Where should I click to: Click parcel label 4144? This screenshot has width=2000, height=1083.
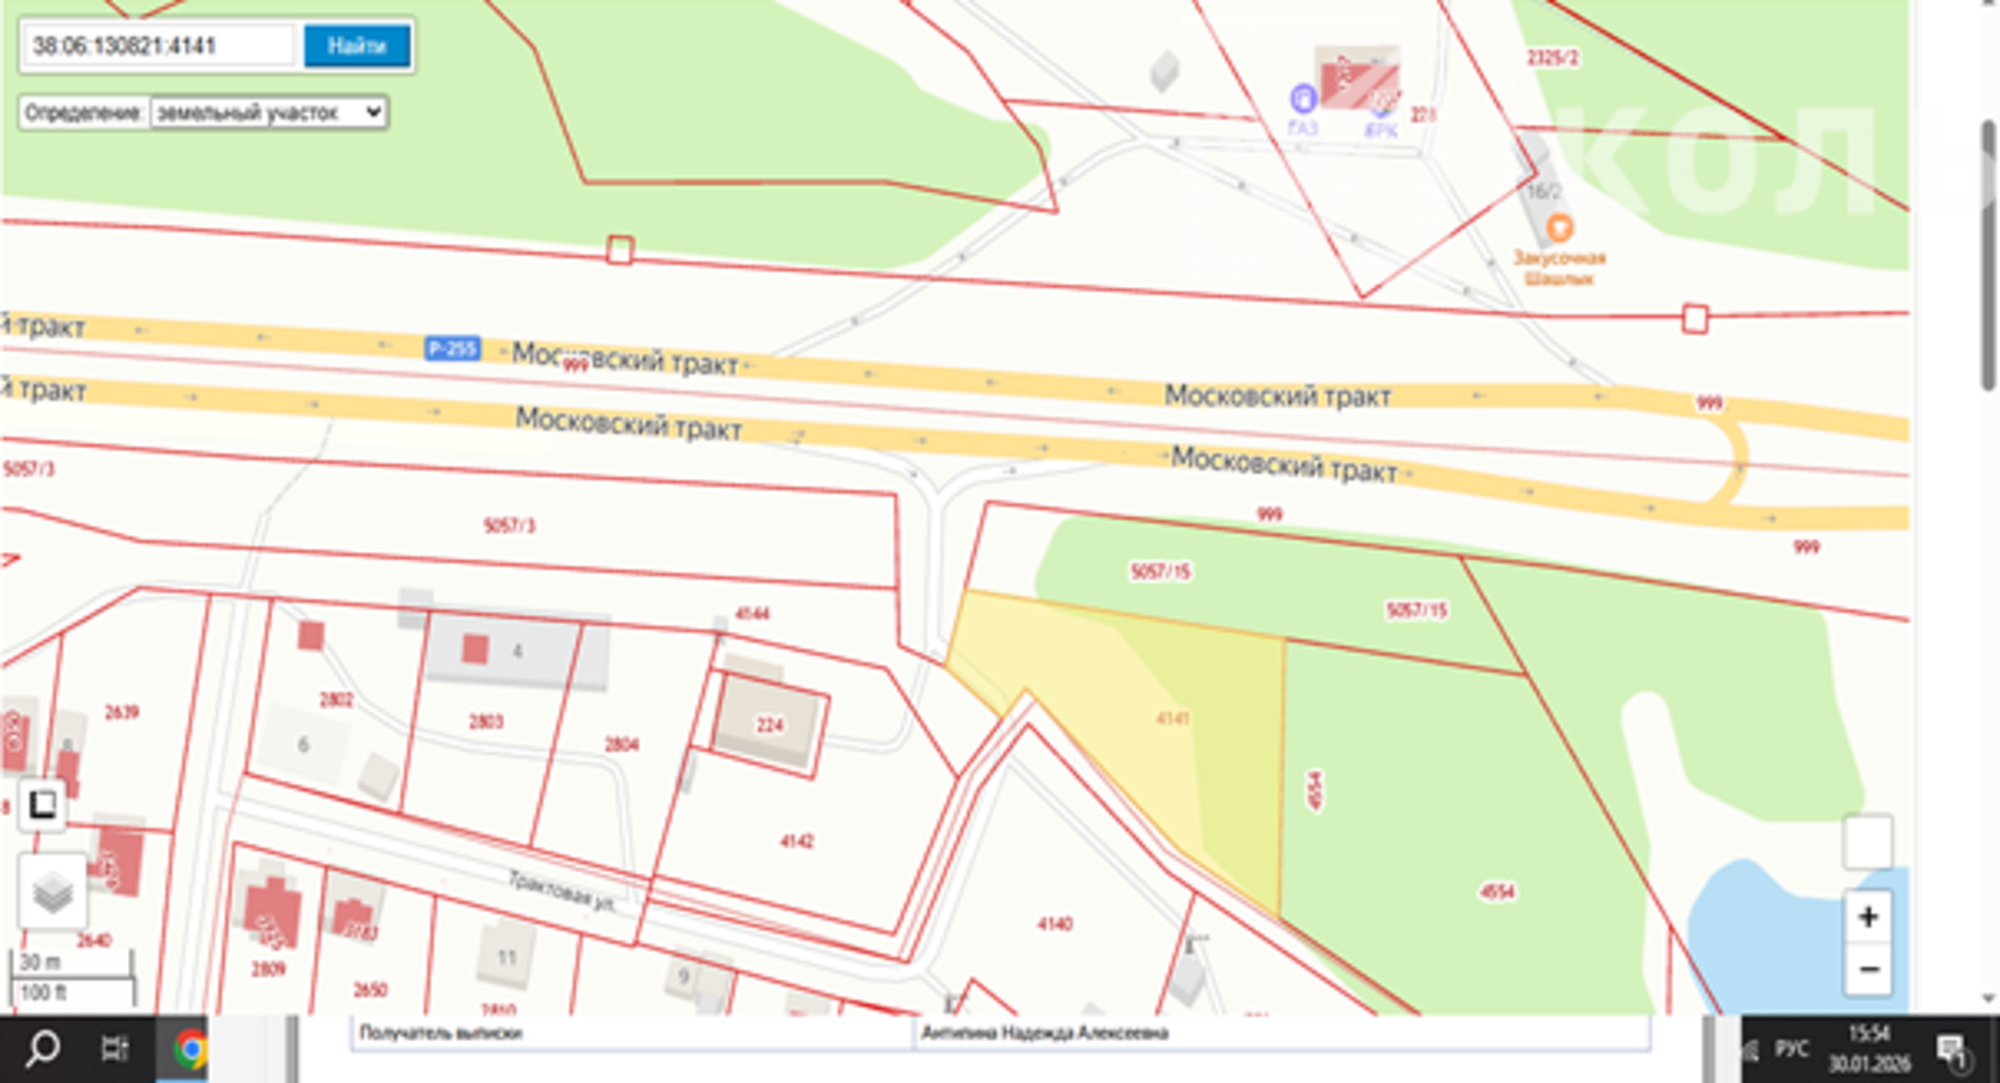752,613
